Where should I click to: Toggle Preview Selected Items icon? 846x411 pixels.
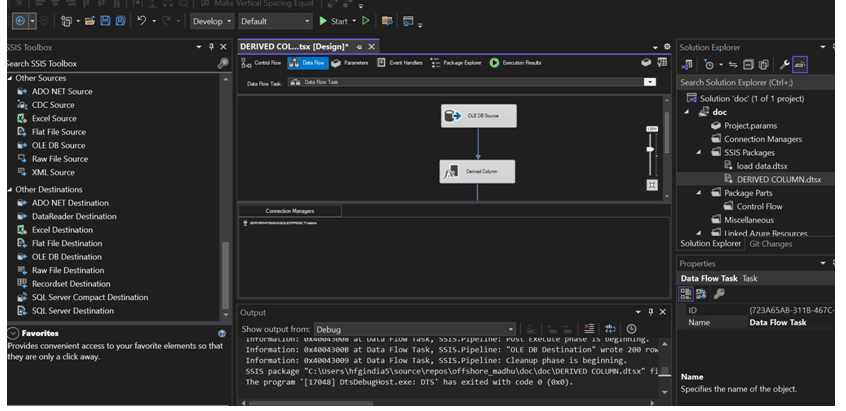click(800, 65)
